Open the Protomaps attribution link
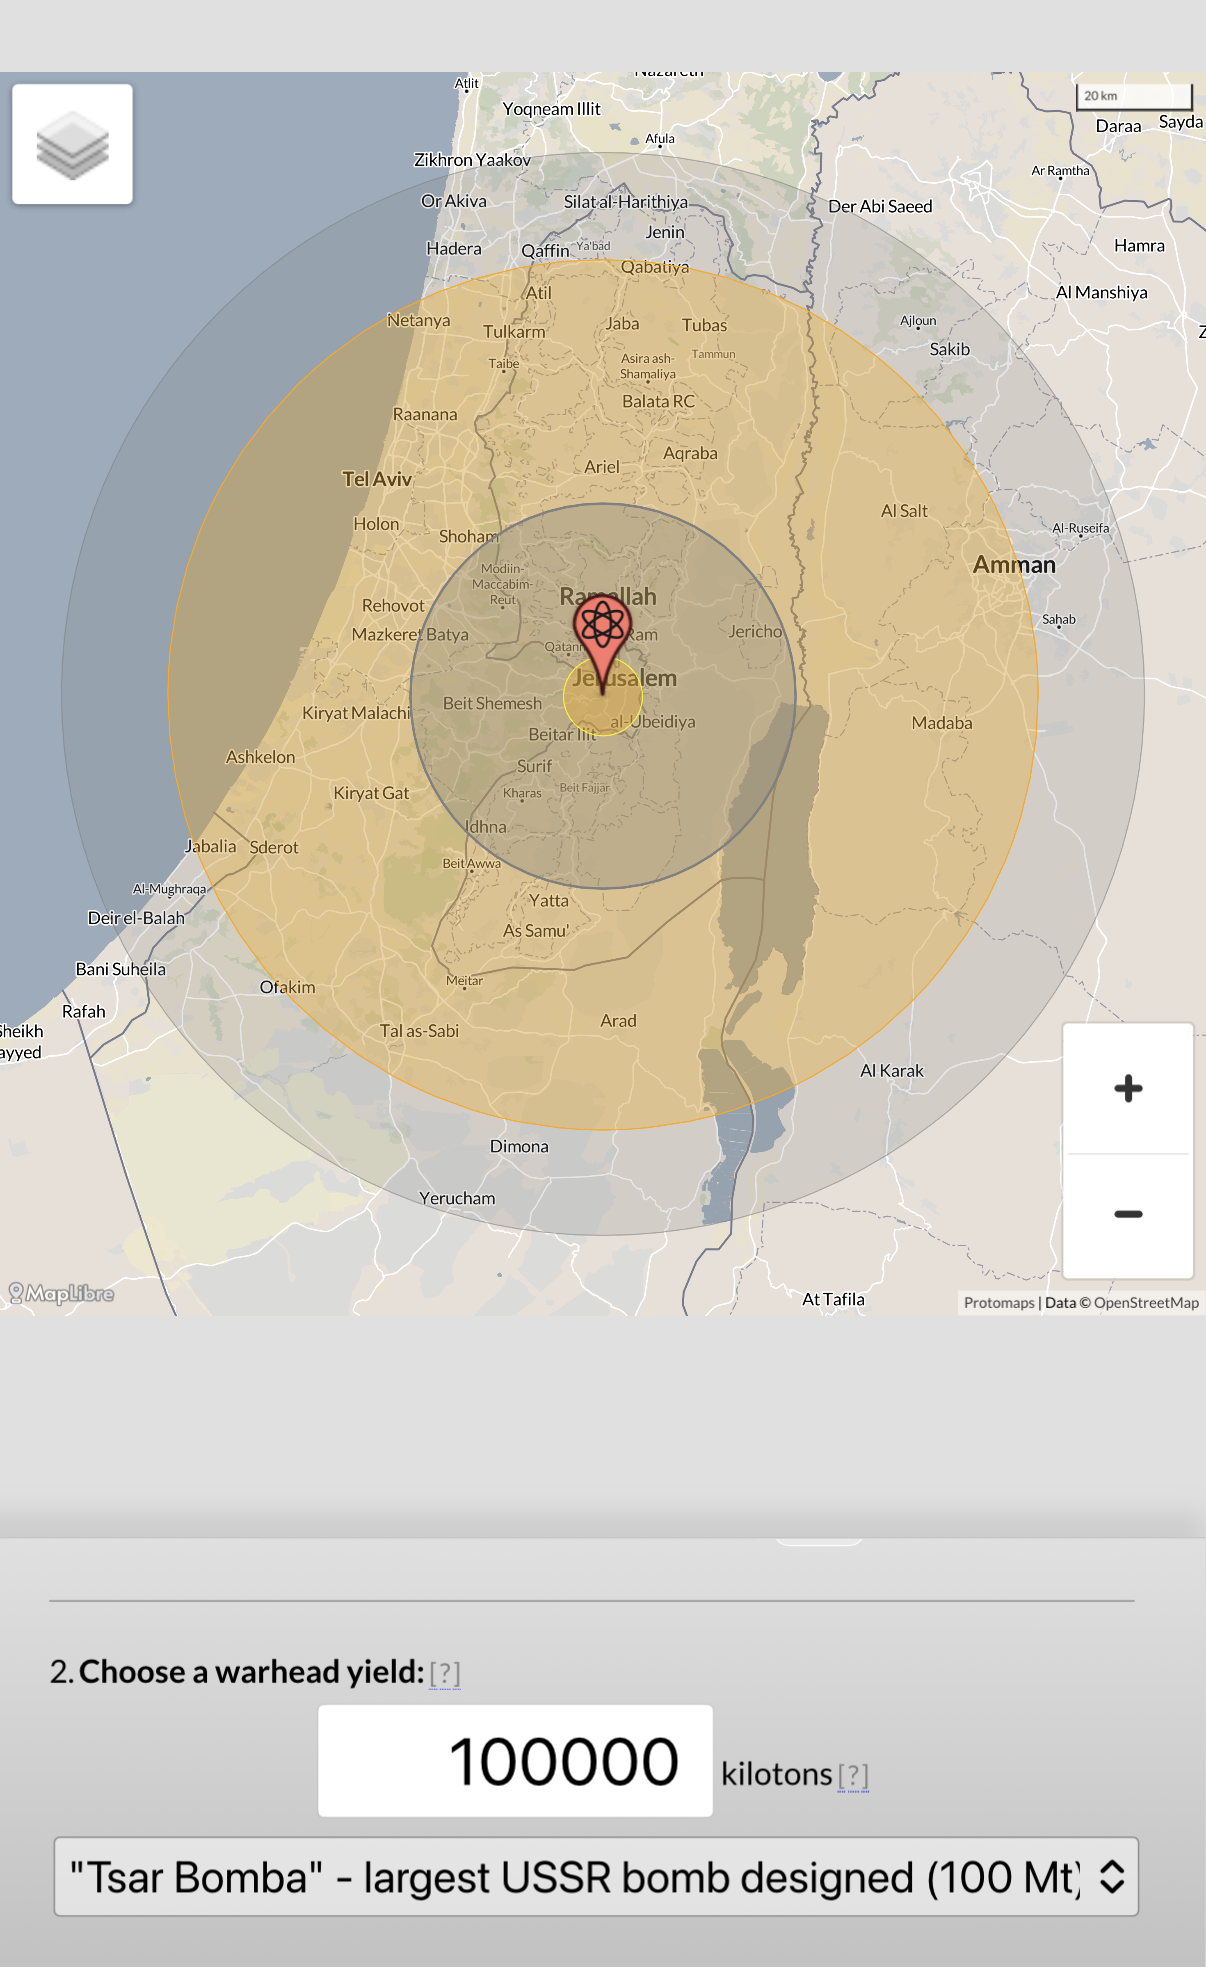This screenshot has height=1967, width=1206. click(999, 1302)
